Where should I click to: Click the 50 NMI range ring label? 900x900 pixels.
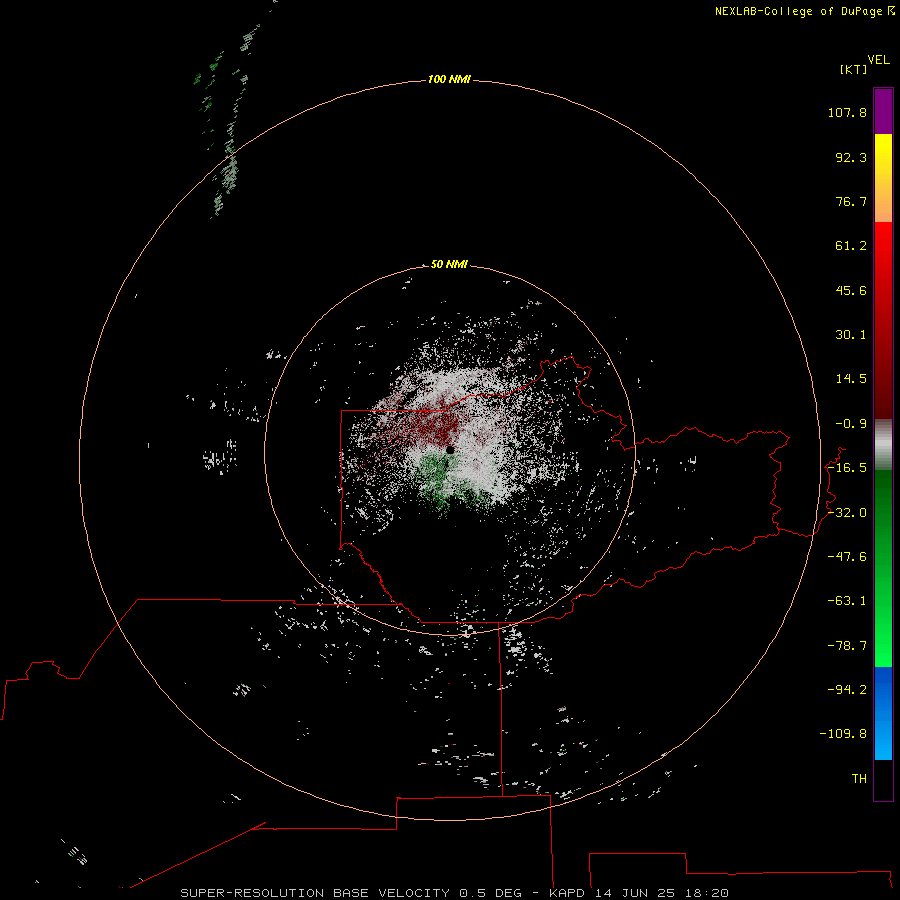click(449, 264)
